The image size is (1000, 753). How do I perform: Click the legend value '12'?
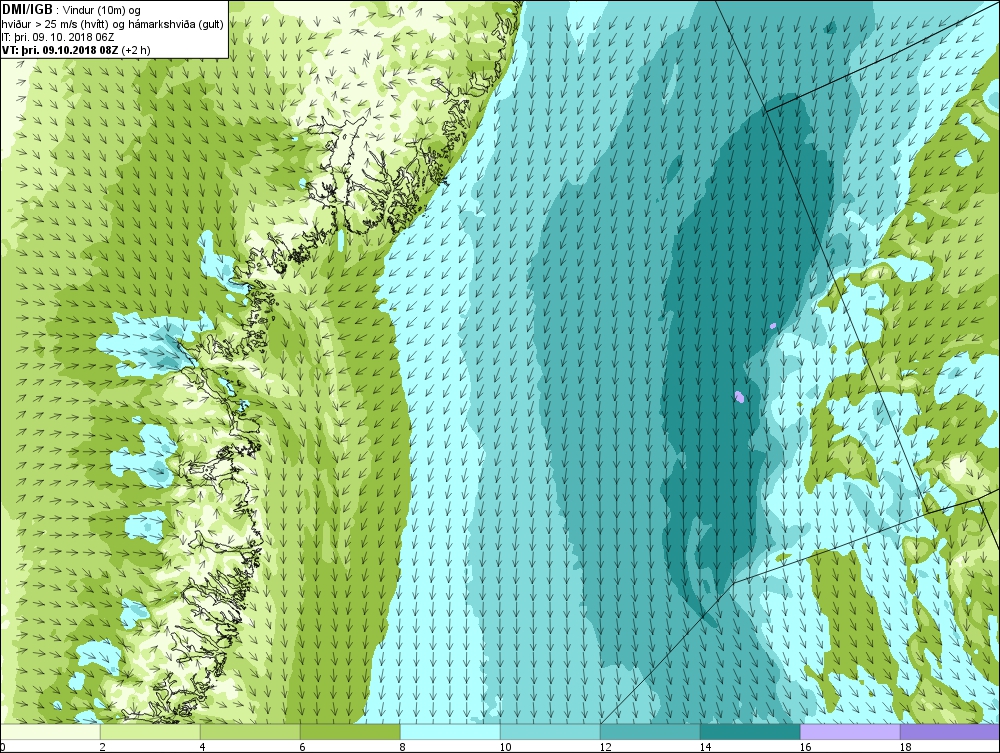click(x=605, y=747)
